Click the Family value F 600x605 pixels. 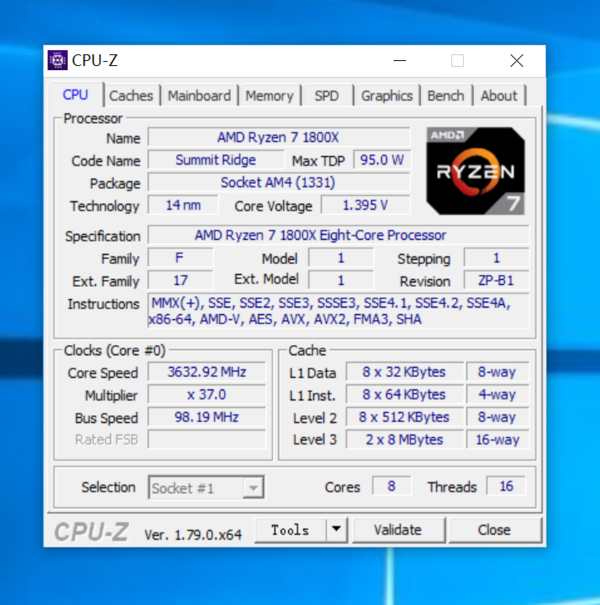[x=180, y=258]
